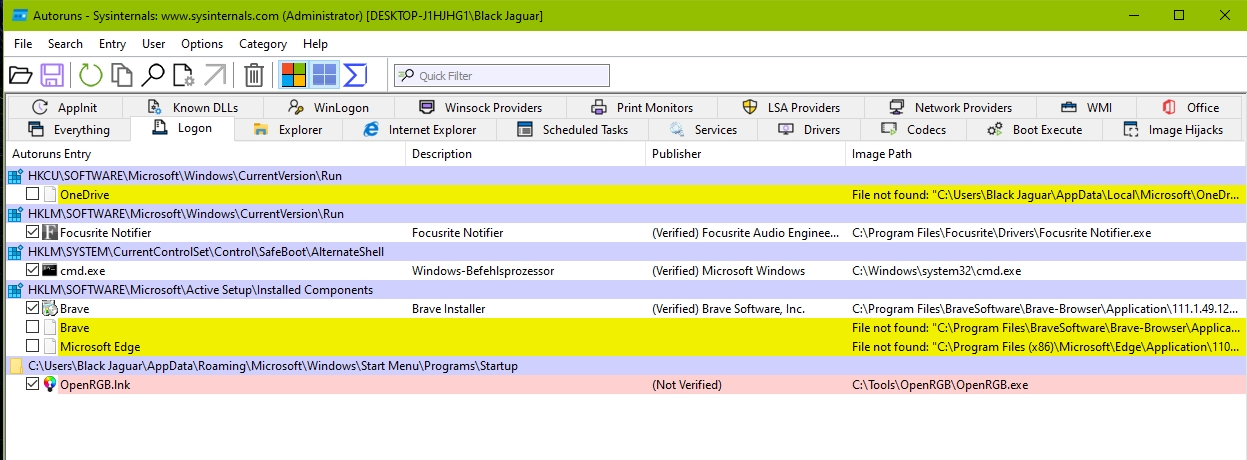Image resolution: width=1247 pixels, height=460 pixels.
Task: Sort by Description column header
Action: (527, 154)
